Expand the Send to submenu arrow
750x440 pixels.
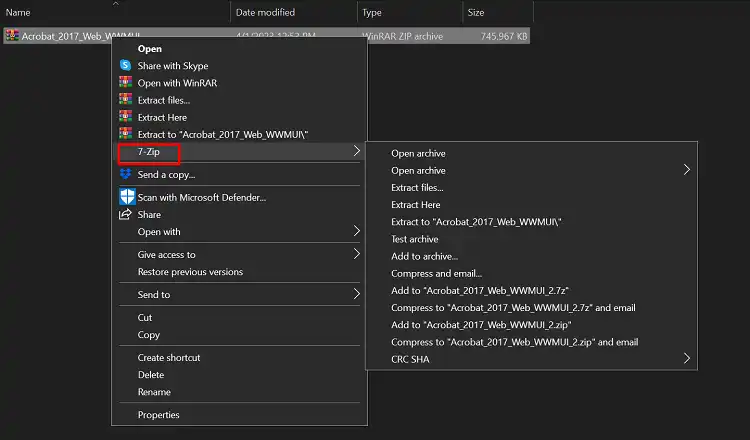[356, 294]
